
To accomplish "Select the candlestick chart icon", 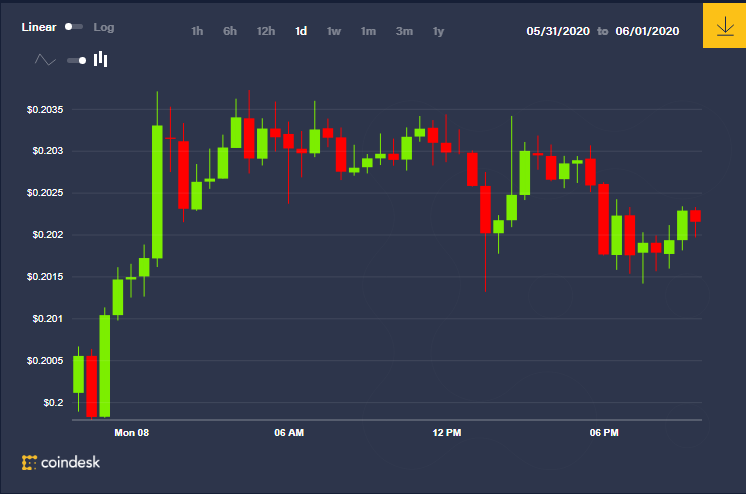I will pos(100,59).
